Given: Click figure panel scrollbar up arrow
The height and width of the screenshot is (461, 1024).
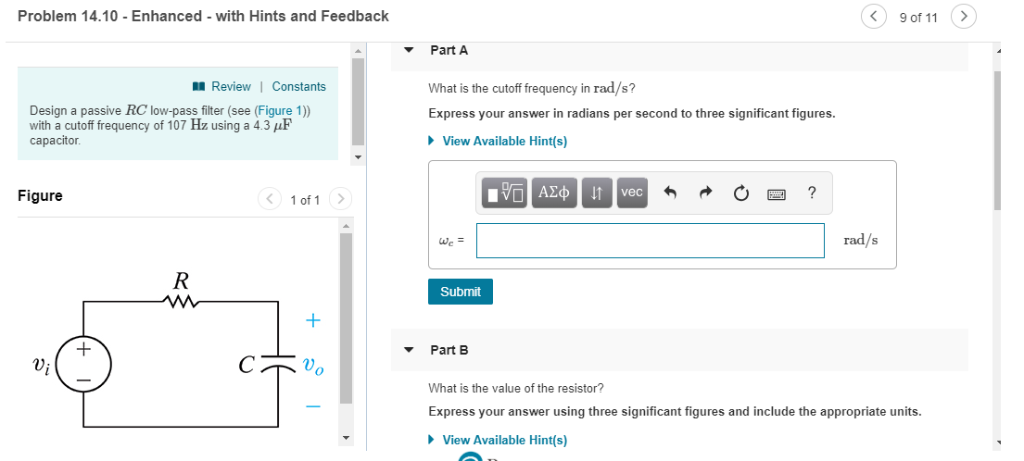Looking at the screenshot, I should pyautogui.click(x=347, y=226).
